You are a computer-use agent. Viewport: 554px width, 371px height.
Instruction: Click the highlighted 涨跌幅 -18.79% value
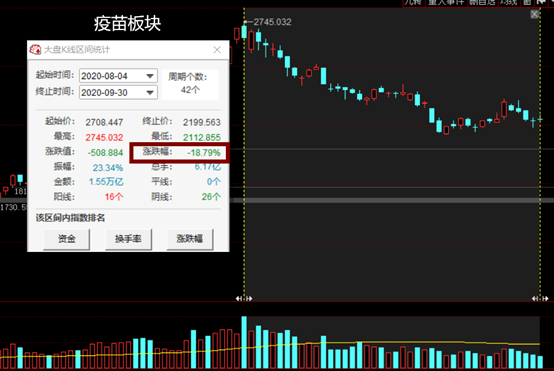point(204,153)
